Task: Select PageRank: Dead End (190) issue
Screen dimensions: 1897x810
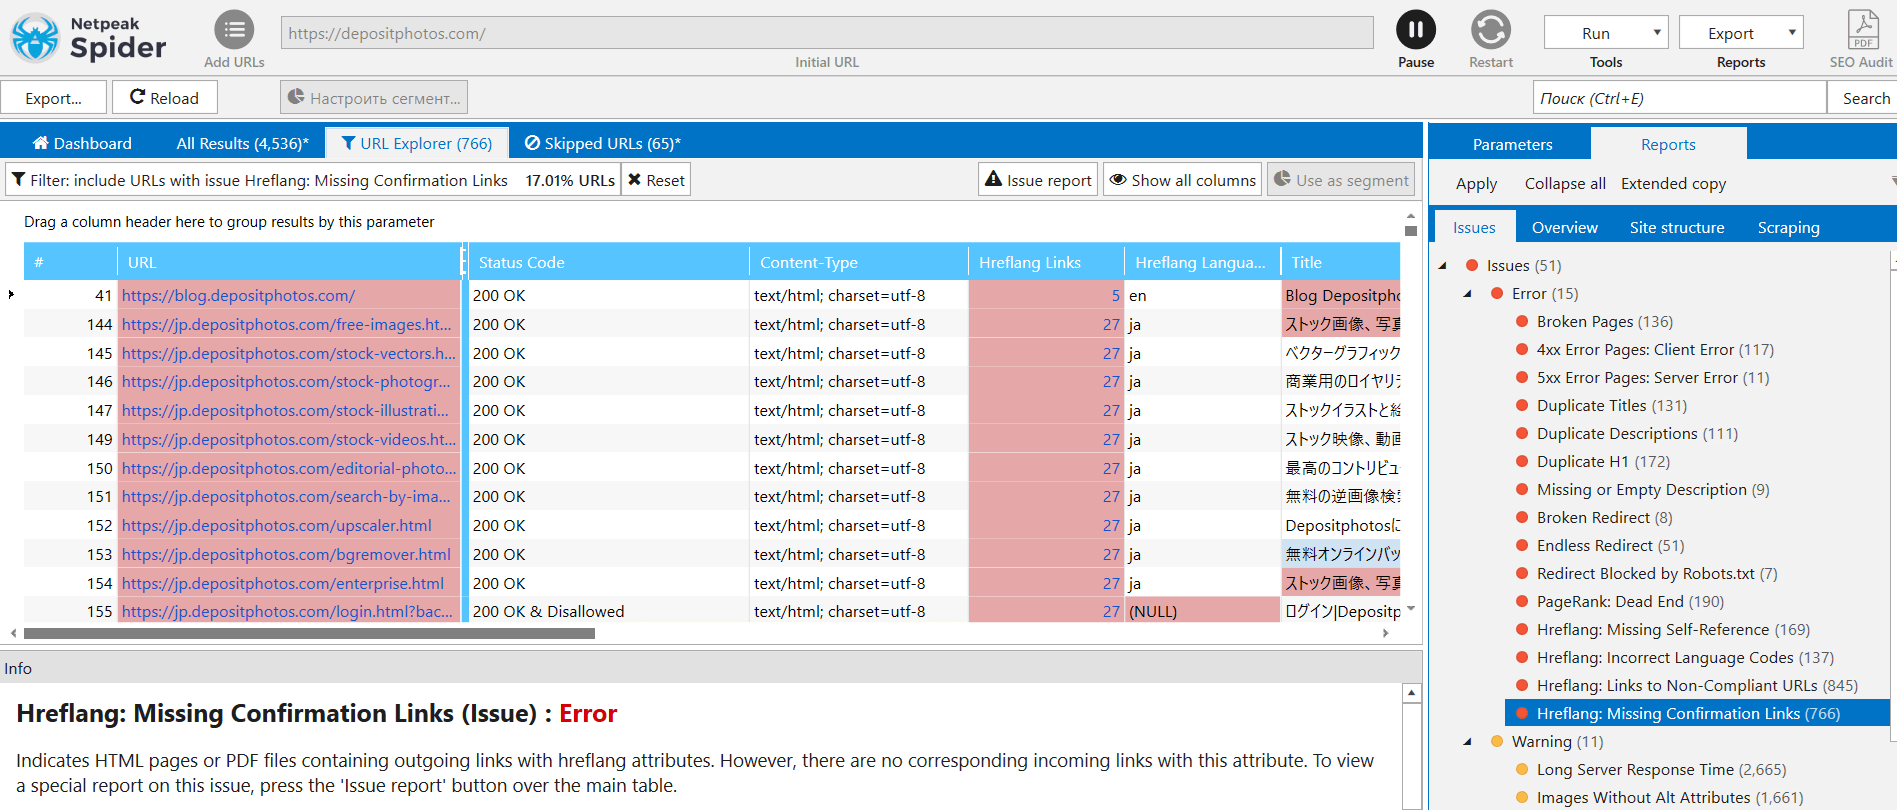Action: 1630,602
